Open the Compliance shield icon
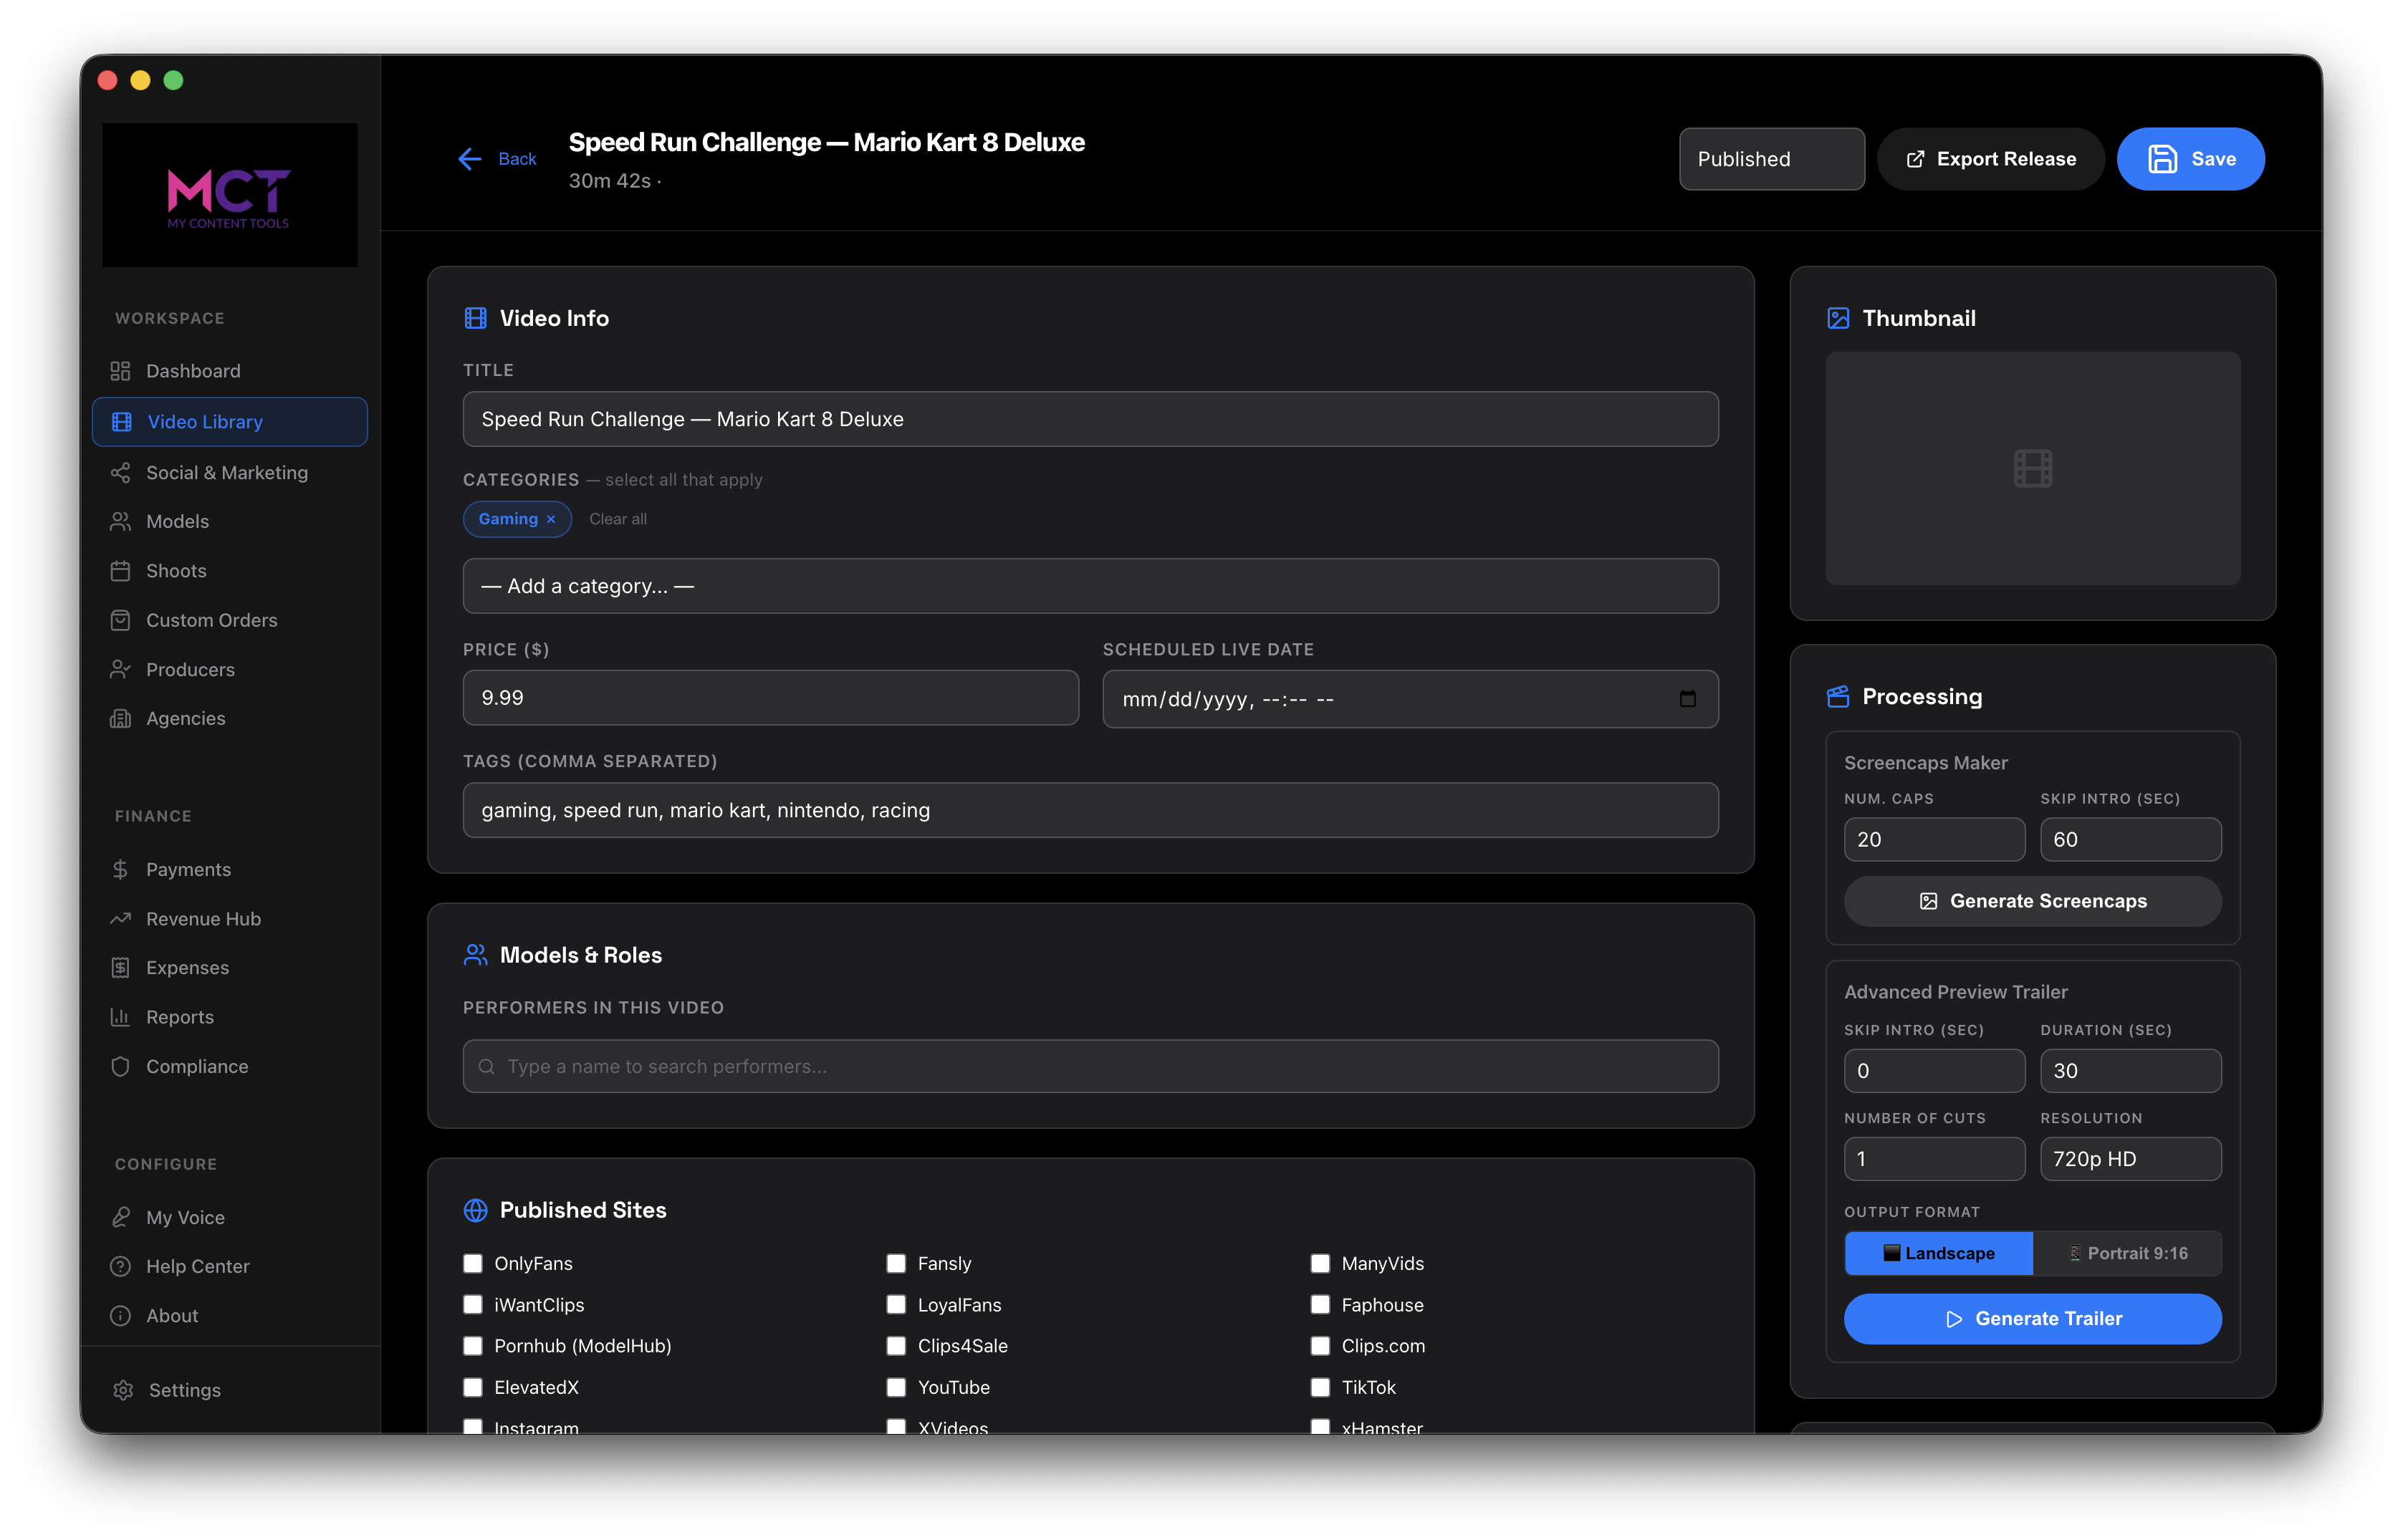 pos(121,1066)
